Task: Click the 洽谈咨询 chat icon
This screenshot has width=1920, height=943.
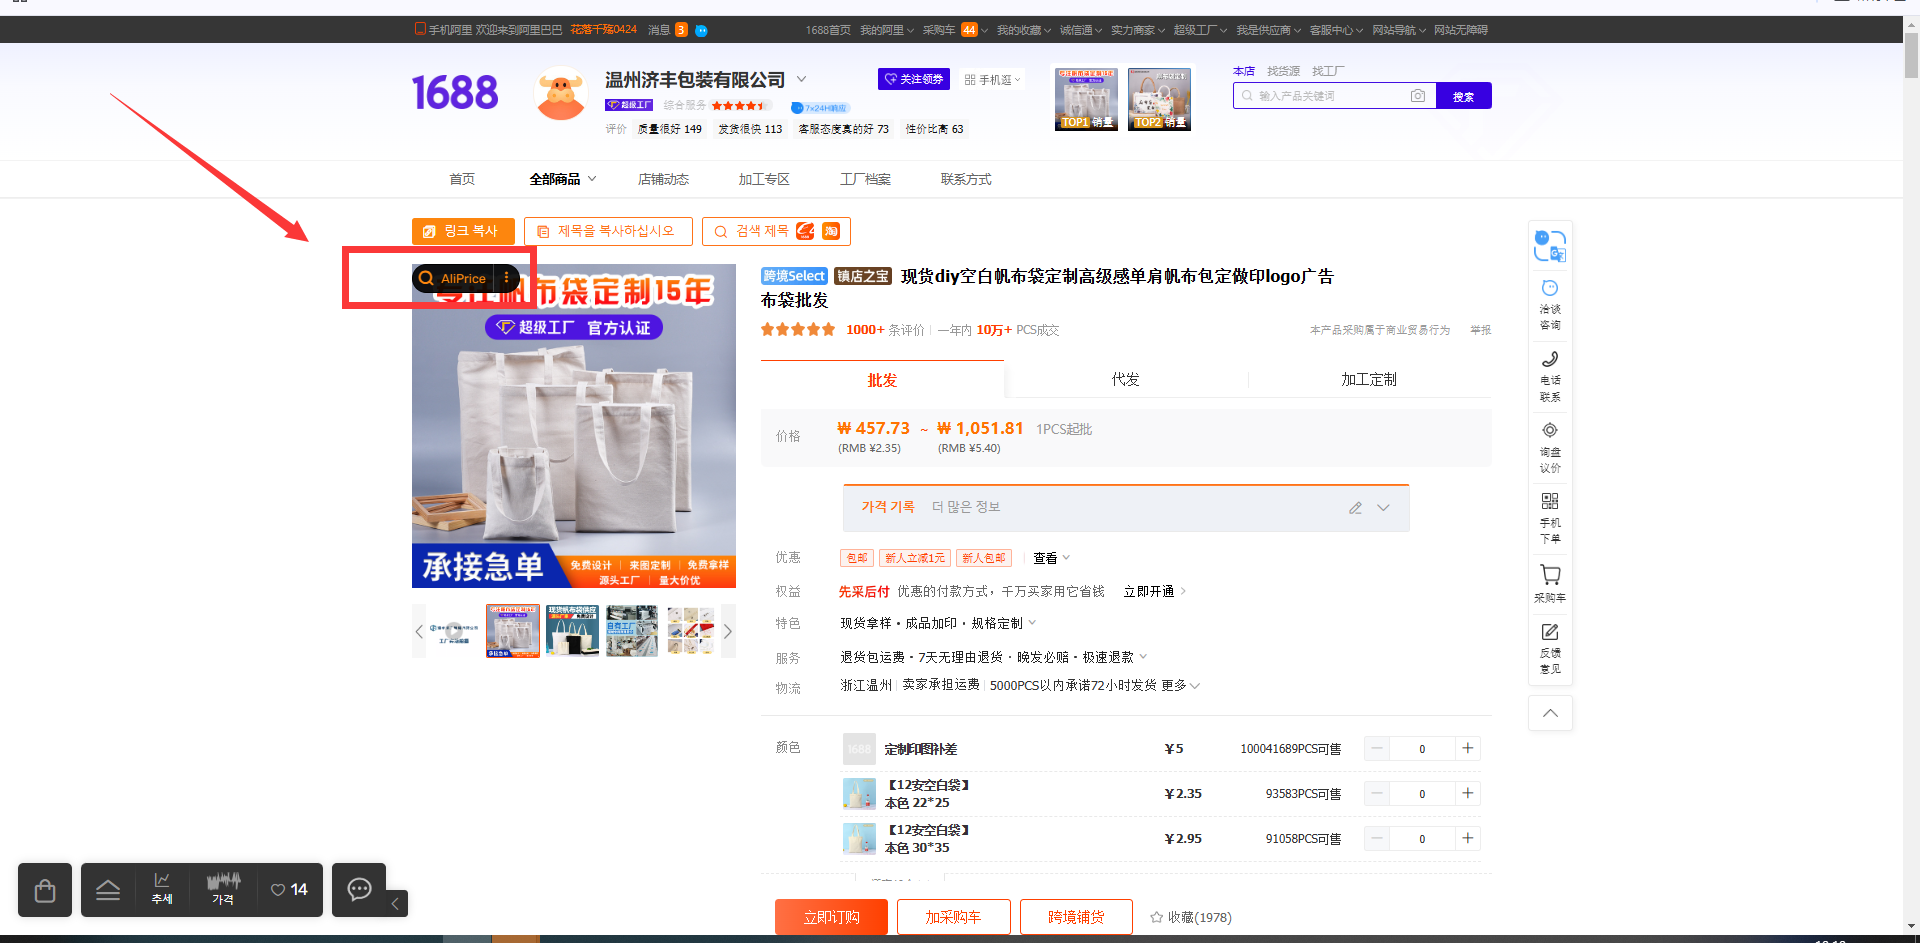Action: click(1550, 305)
